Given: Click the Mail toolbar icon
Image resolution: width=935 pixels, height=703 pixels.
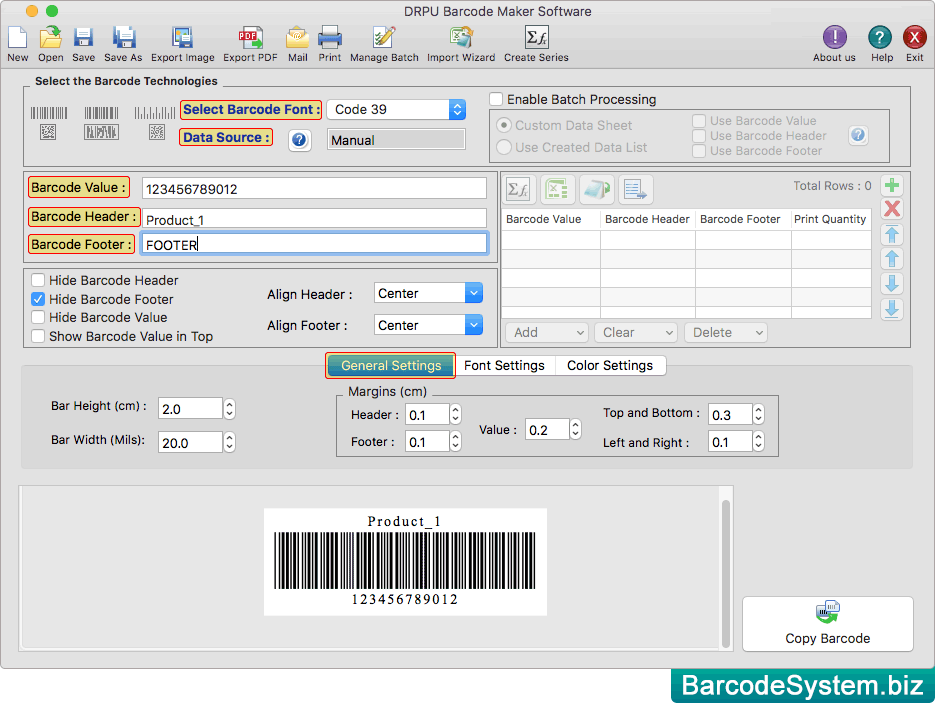Looking at the screenshot, I should [x=298, y=38].
